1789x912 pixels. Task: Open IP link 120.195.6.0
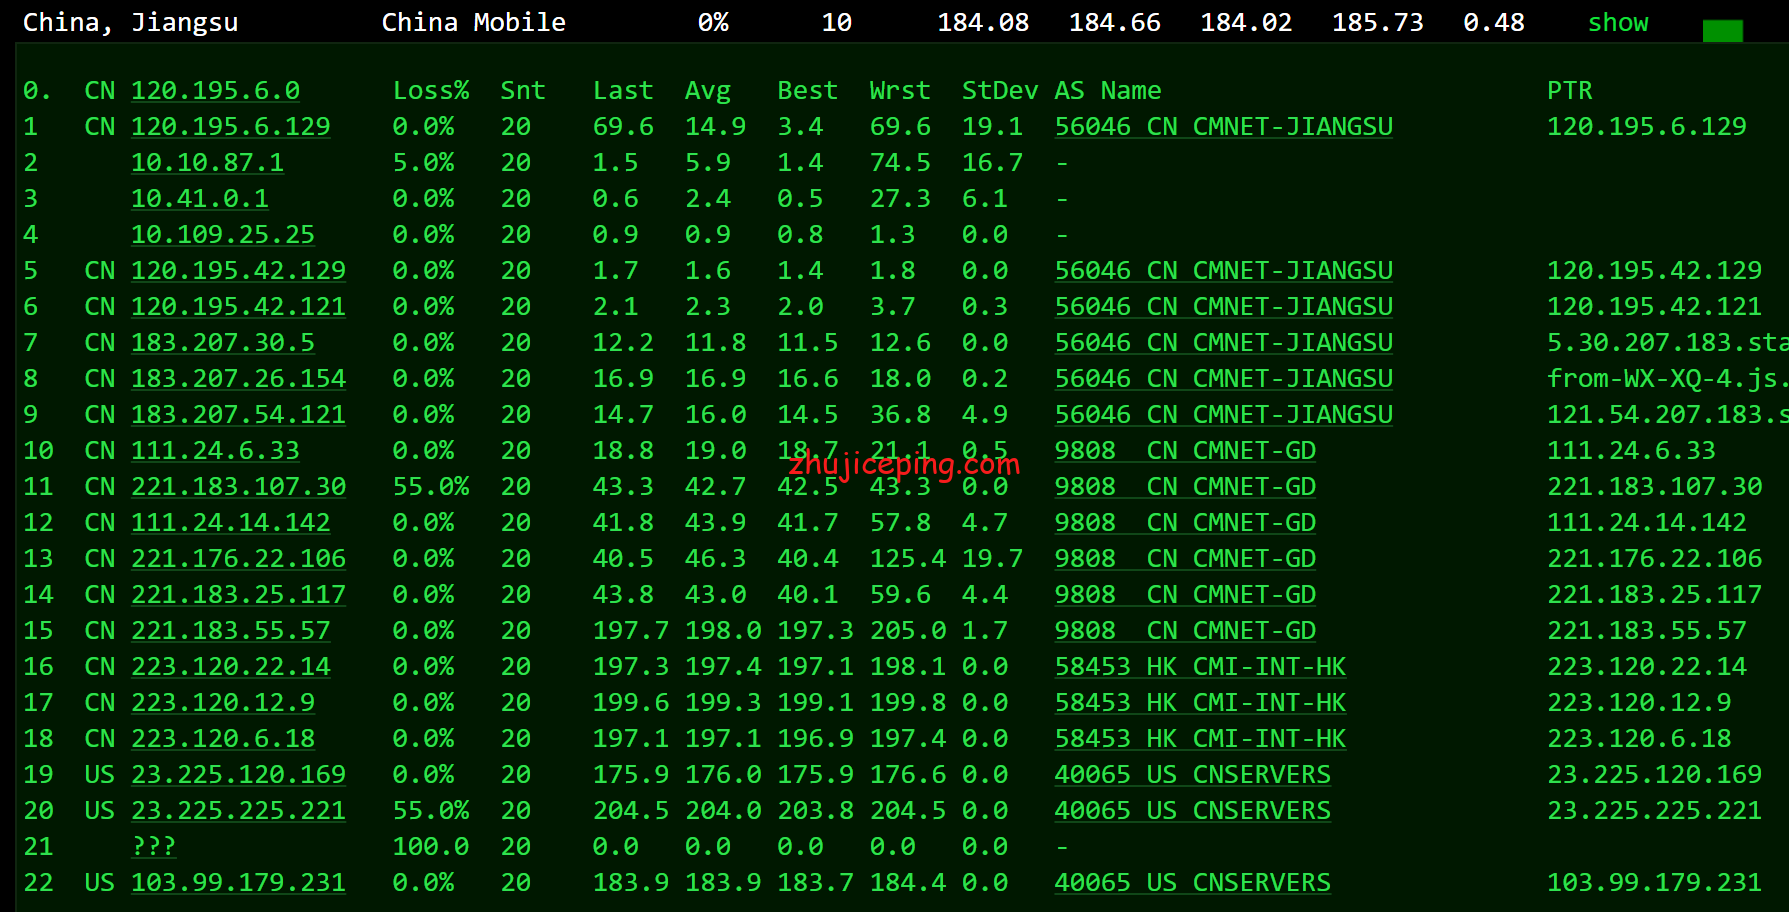click(215, 90)
